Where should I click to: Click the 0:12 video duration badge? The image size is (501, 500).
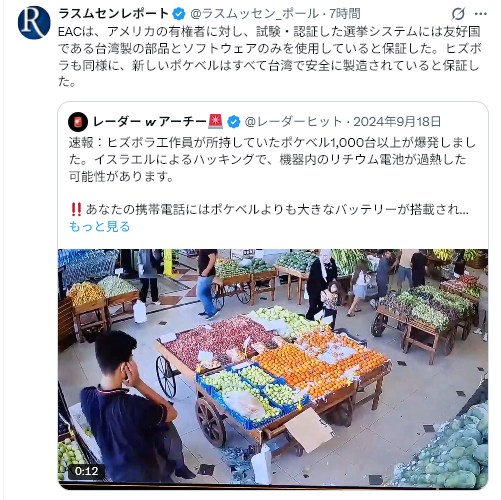[x=86, y=471]
